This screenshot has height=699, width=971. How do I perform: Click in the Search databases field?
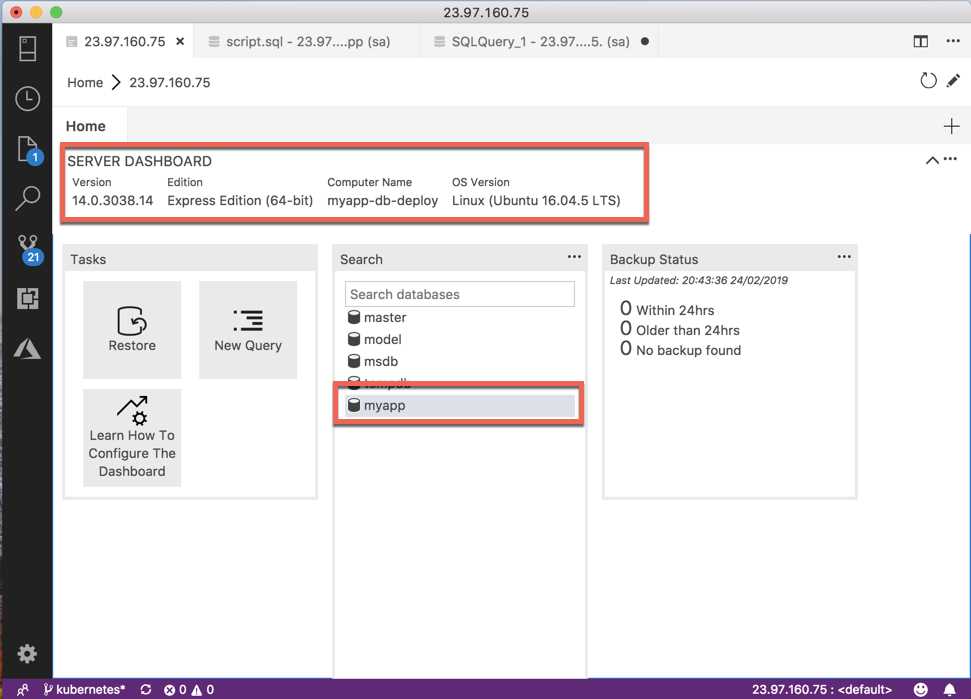click(x=459, y=293)
